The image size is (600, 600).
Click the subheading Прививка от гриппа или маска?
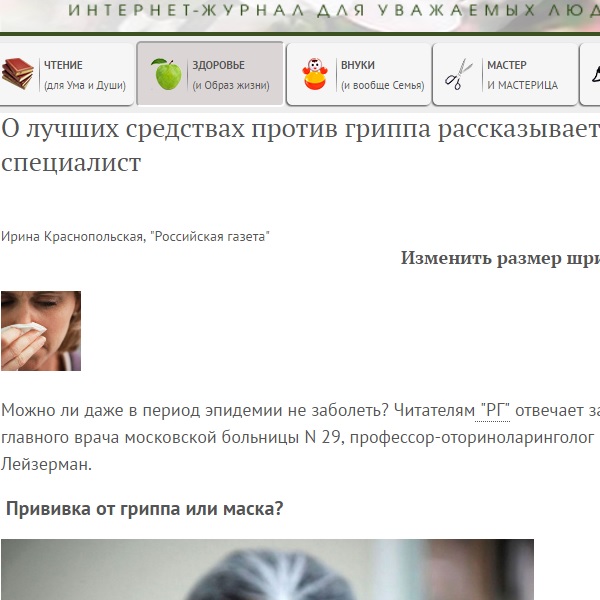145,509
